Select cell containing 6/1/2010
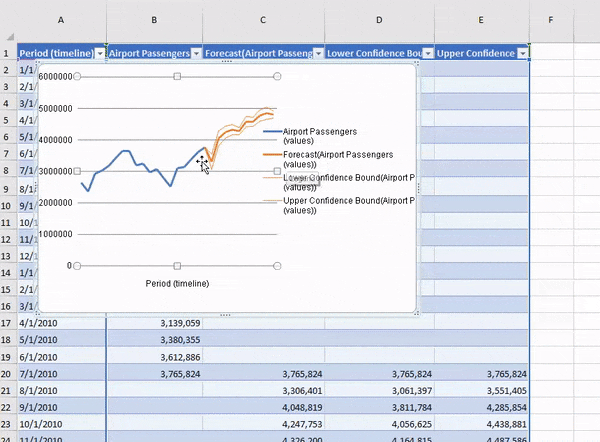Image resolution: width=600 pixels, height=442 pixels. [x=61, y=357]
